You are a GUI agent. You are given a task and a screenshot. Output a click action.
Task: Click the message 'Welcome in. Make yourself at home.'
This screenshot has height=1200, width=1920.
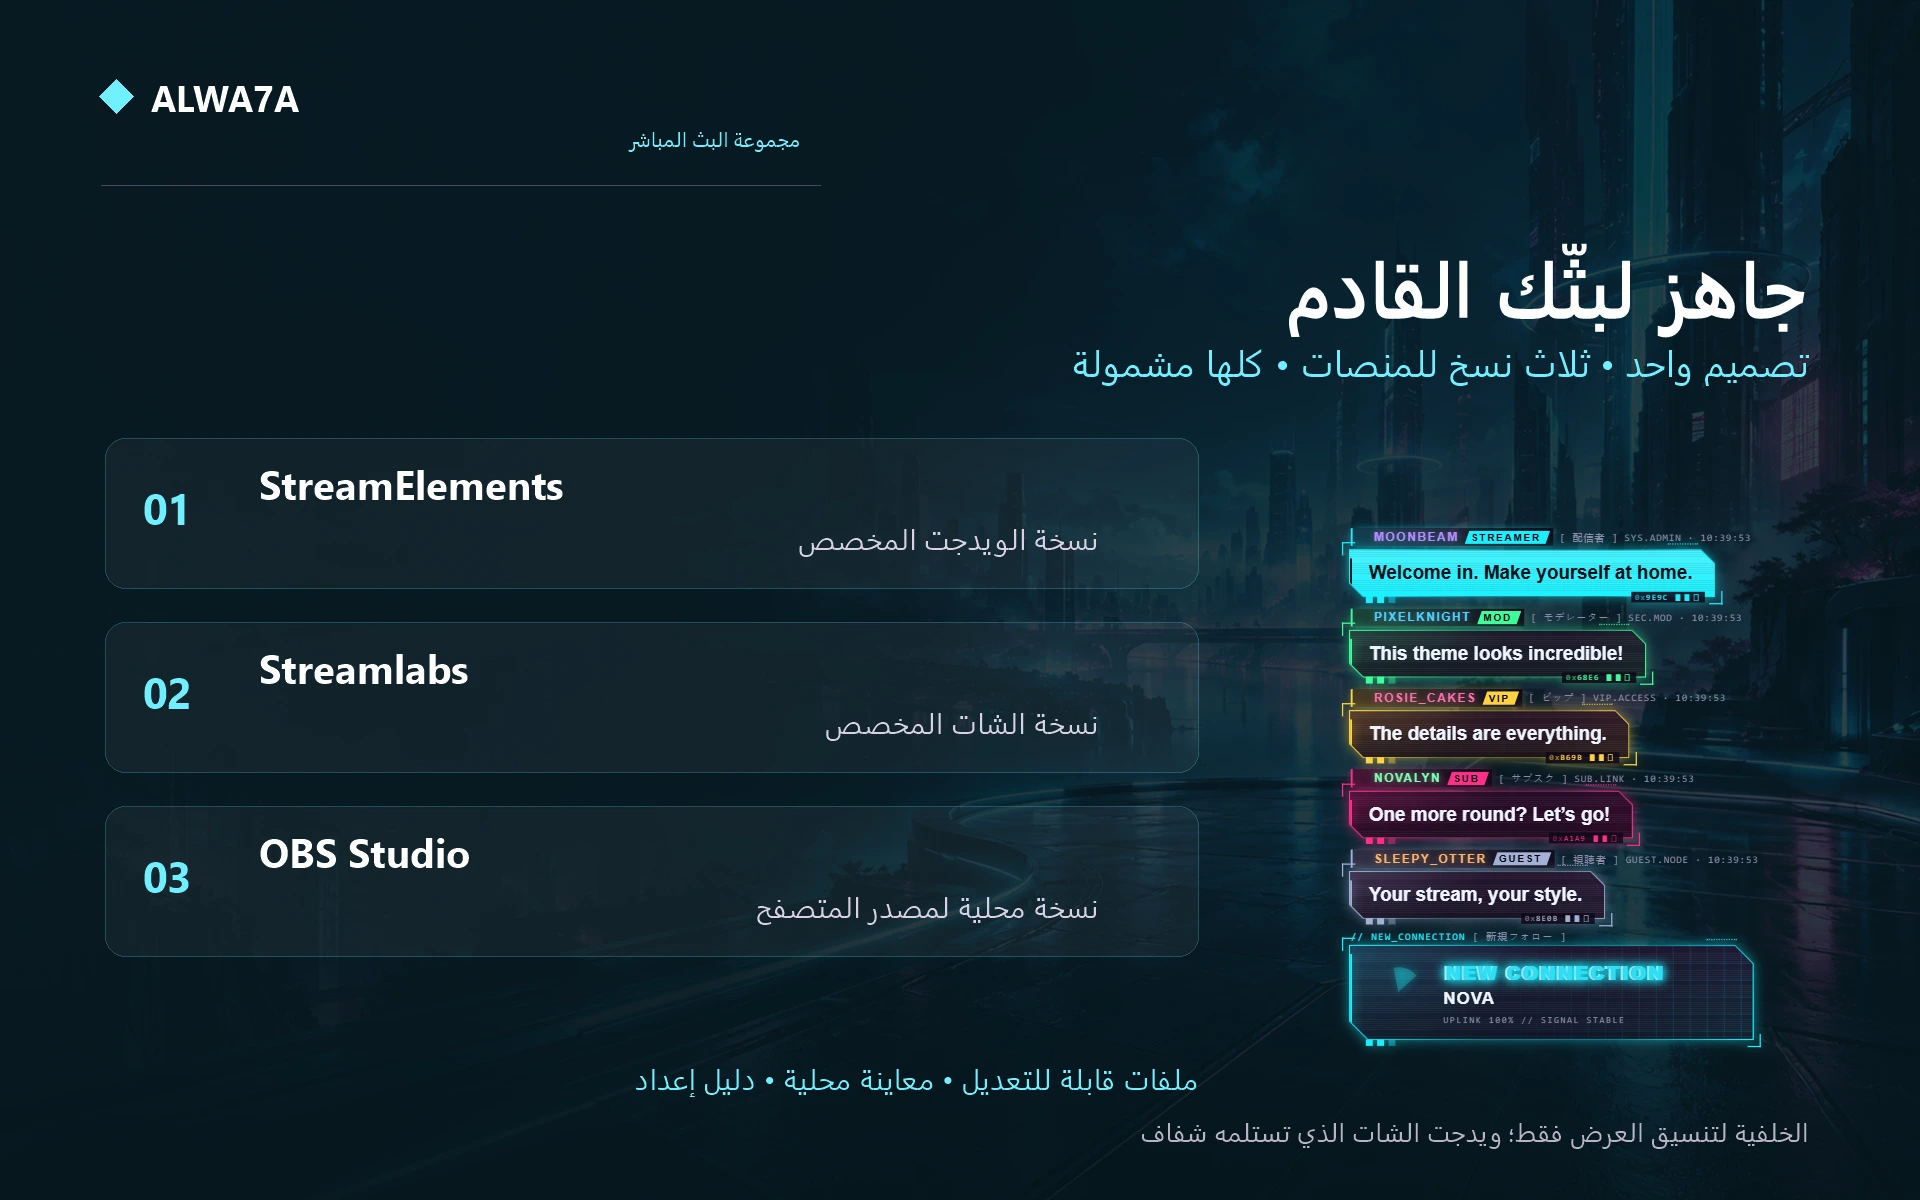[1531, 573]
